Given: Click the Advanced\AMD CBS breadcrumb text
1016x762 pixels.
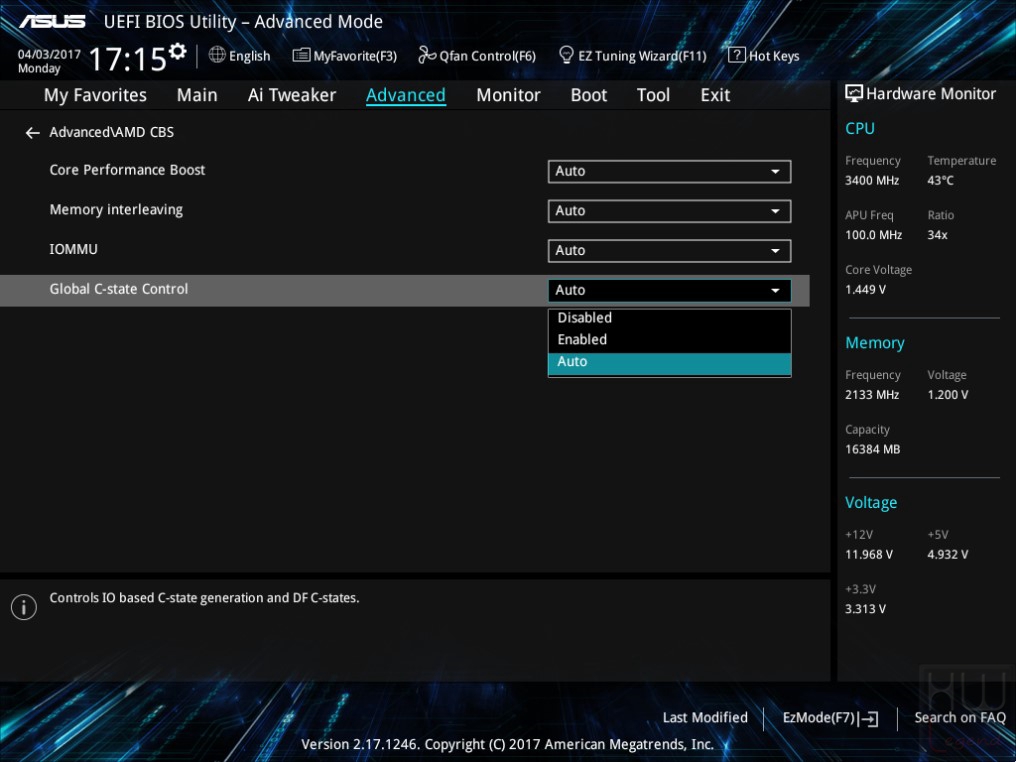Looking at the screenshot, I should point(111,132).
